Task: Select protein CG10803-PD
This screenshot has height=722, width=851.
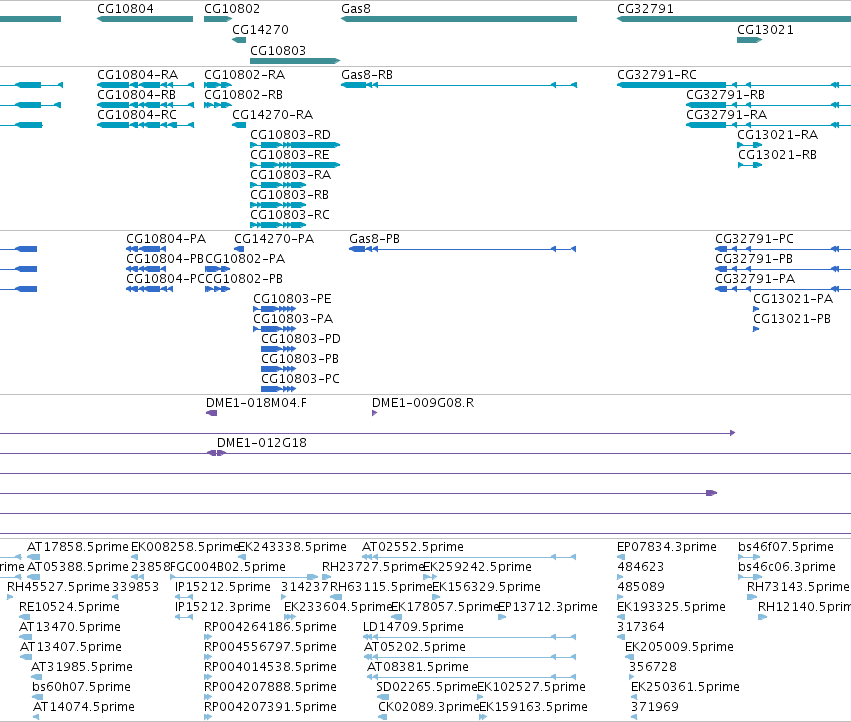Action: pyautogui.click(x=278, y=350)
